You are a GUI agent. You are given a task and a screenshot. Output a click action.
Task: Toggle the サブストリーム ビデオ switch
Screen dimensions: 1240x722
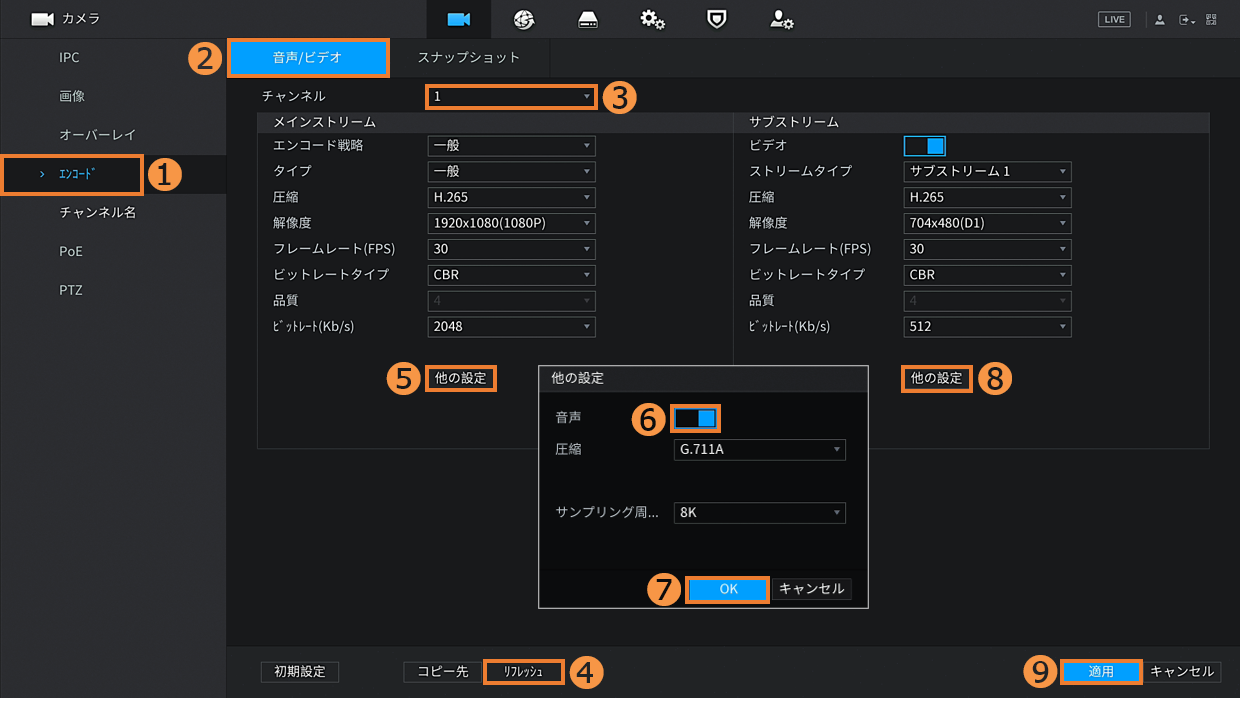(x=924, y=146)
